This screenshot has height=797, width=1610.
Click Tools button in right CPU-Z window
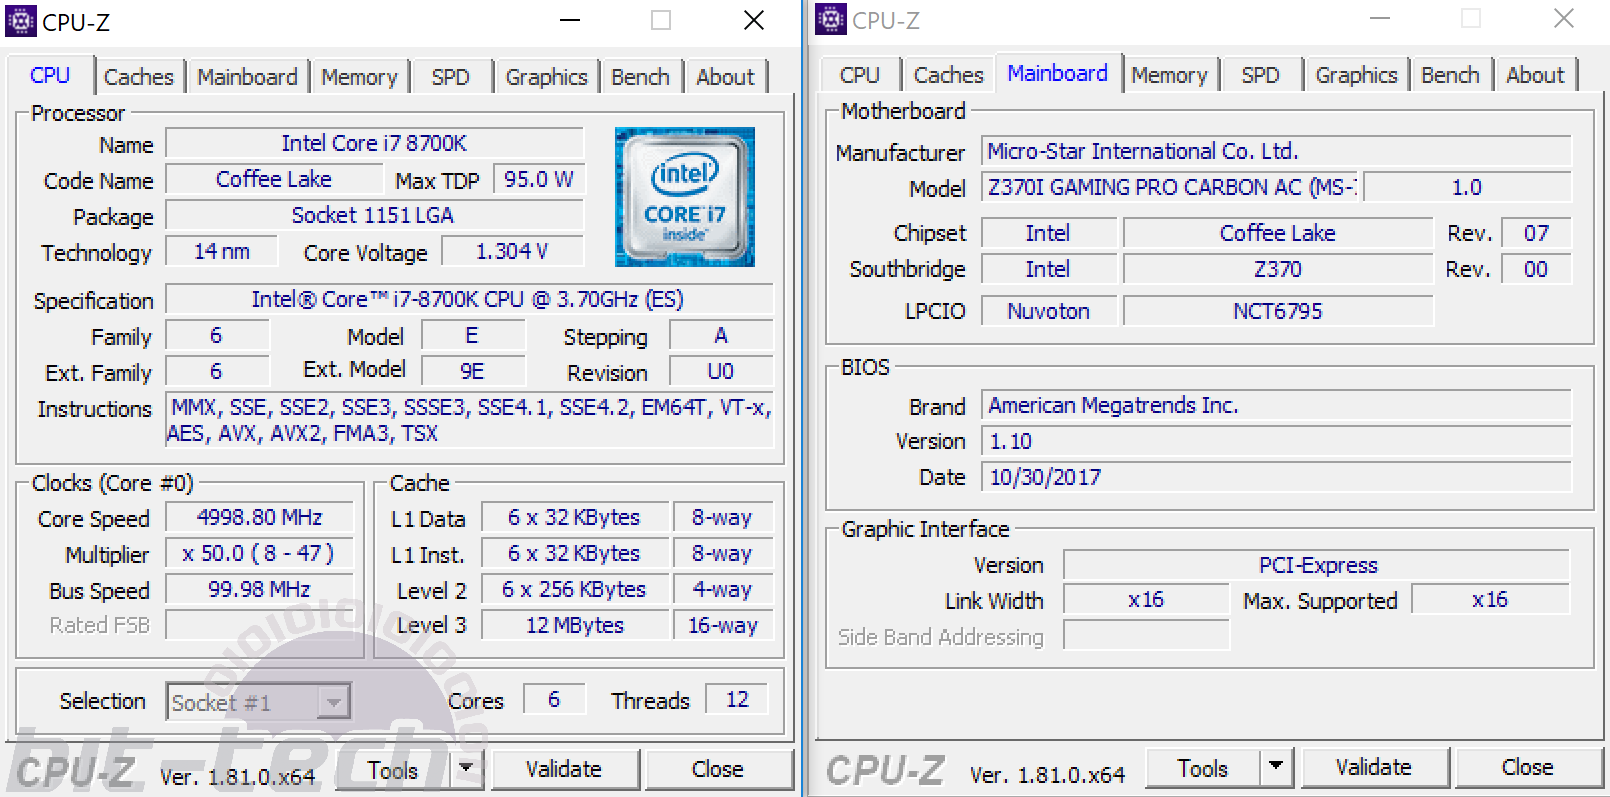tap(1203, 768)
